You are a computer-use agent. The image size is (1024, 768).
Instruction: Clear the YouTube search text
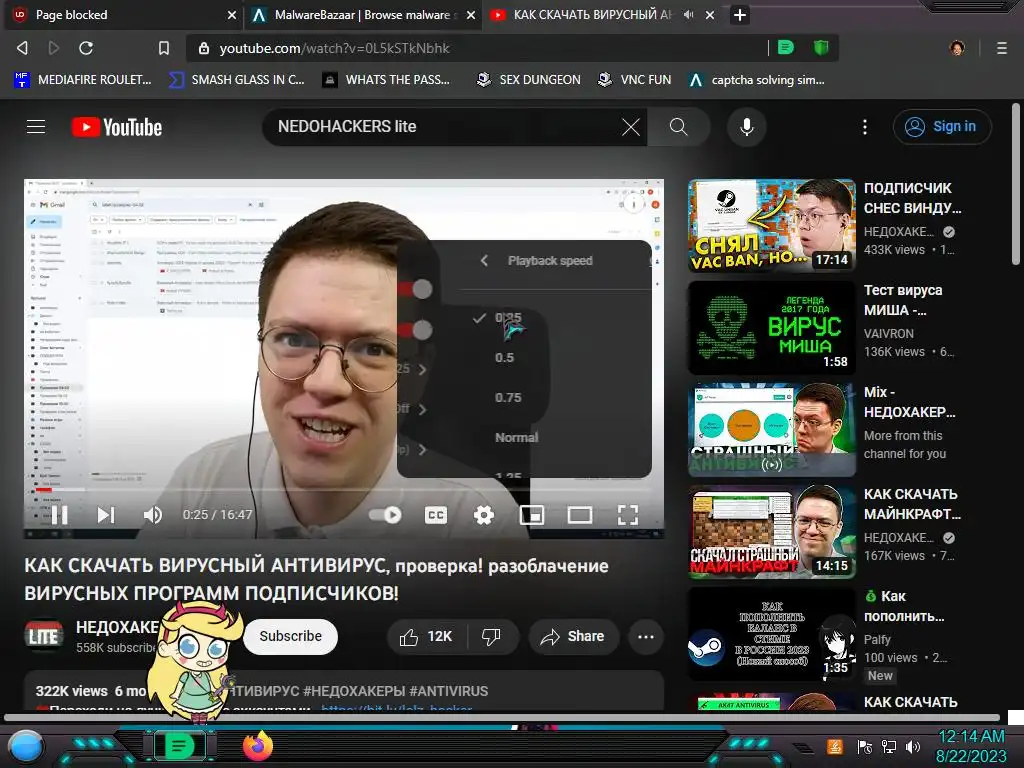tap(630, 127)
